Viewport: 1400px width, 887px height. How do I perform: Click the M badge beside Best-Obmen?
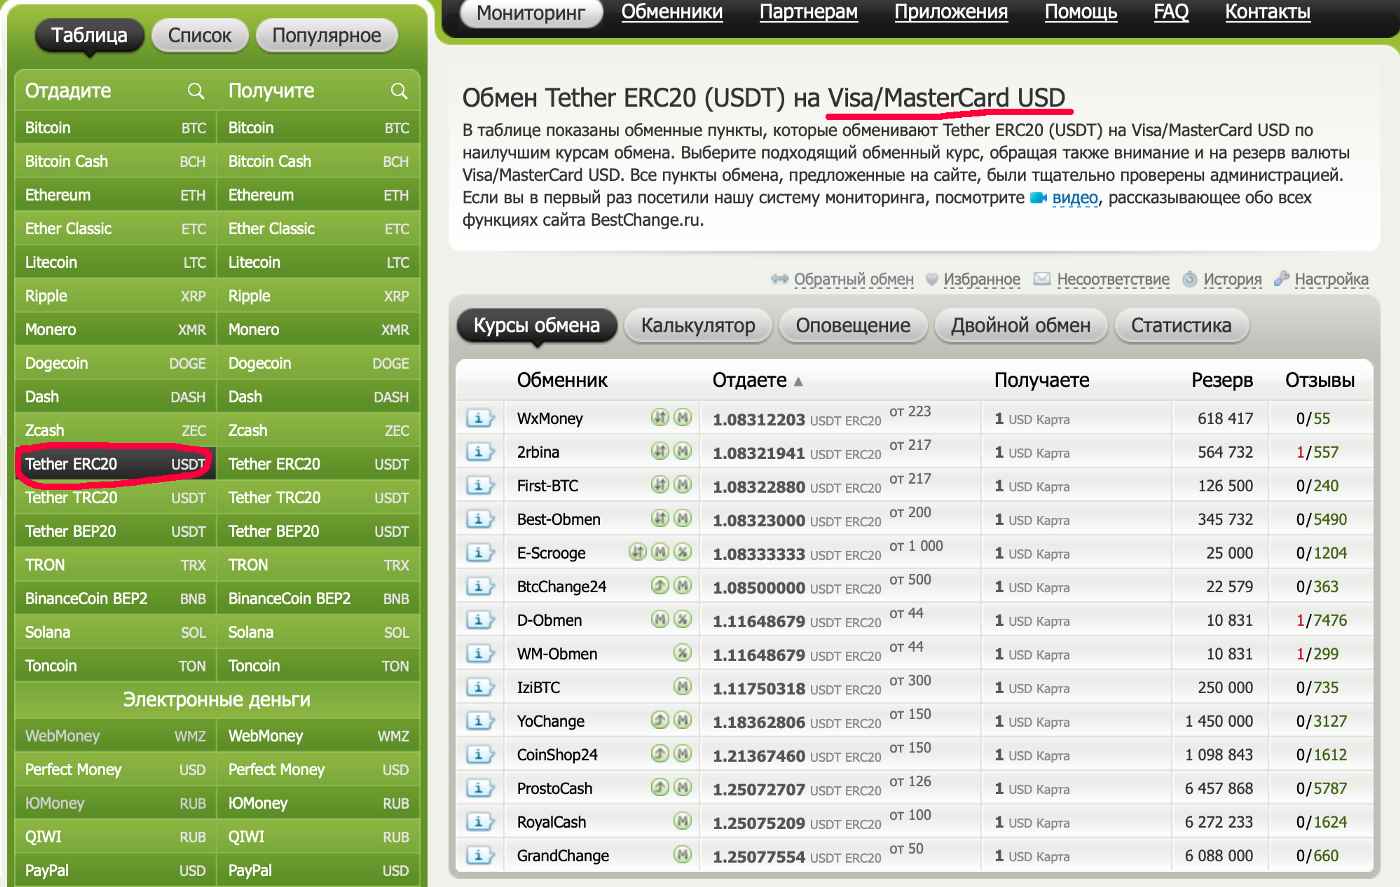point(683,519)
